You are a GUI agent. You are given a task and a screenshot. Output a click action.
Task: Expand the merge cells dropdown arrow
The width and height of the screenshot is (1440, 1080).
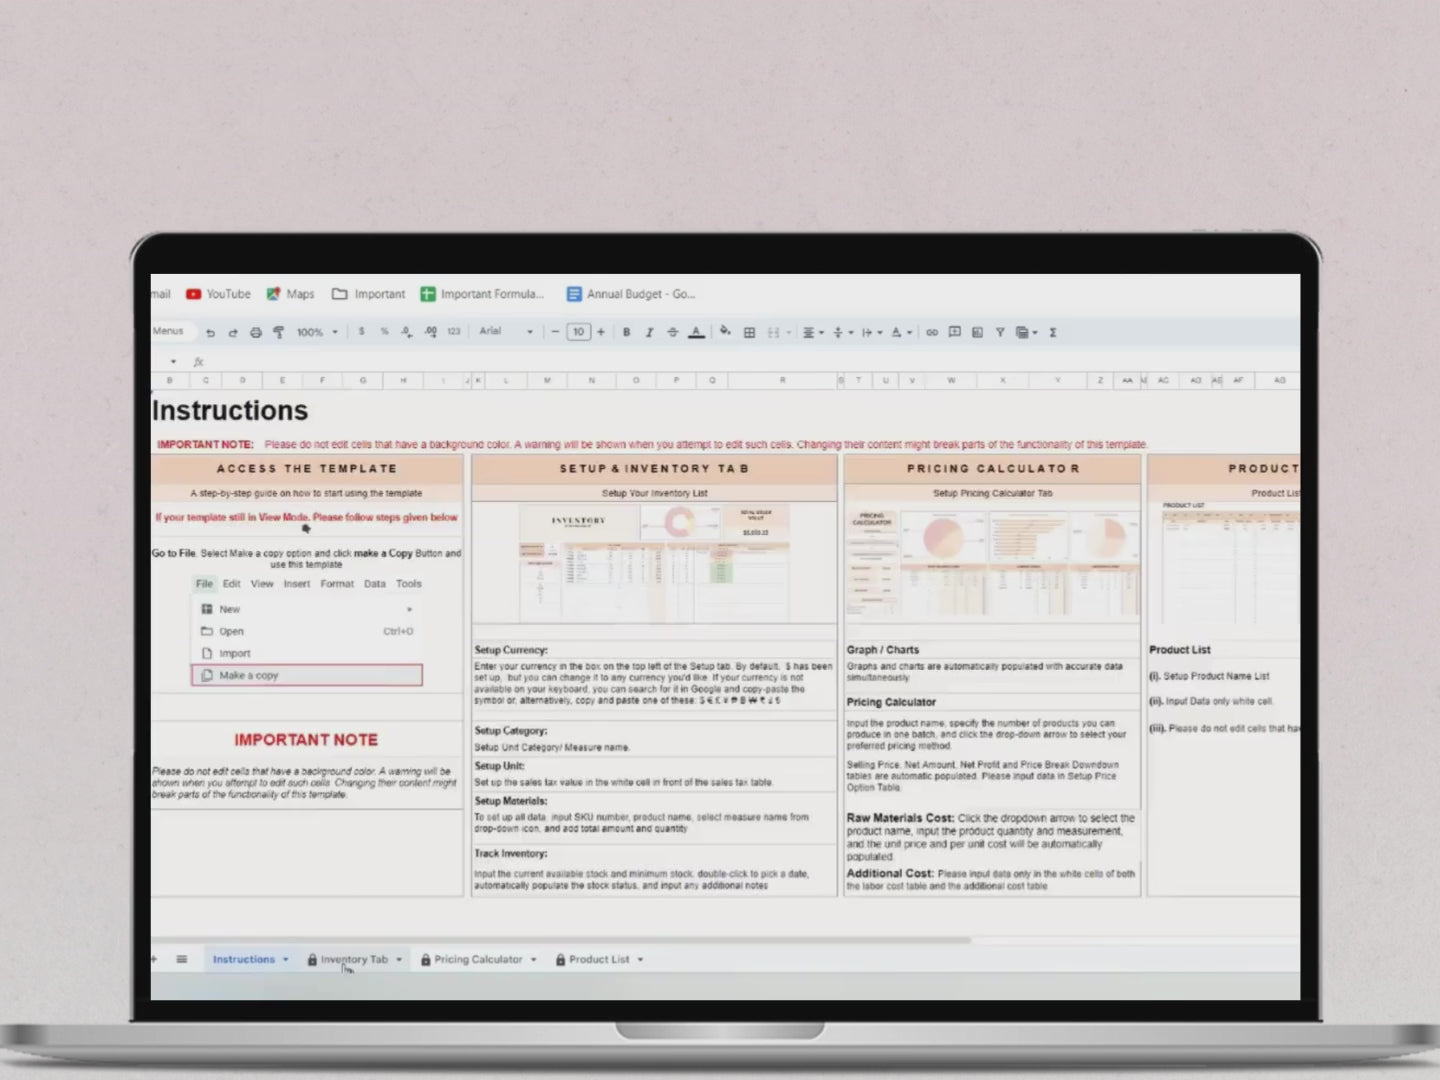tap(789, 333)
